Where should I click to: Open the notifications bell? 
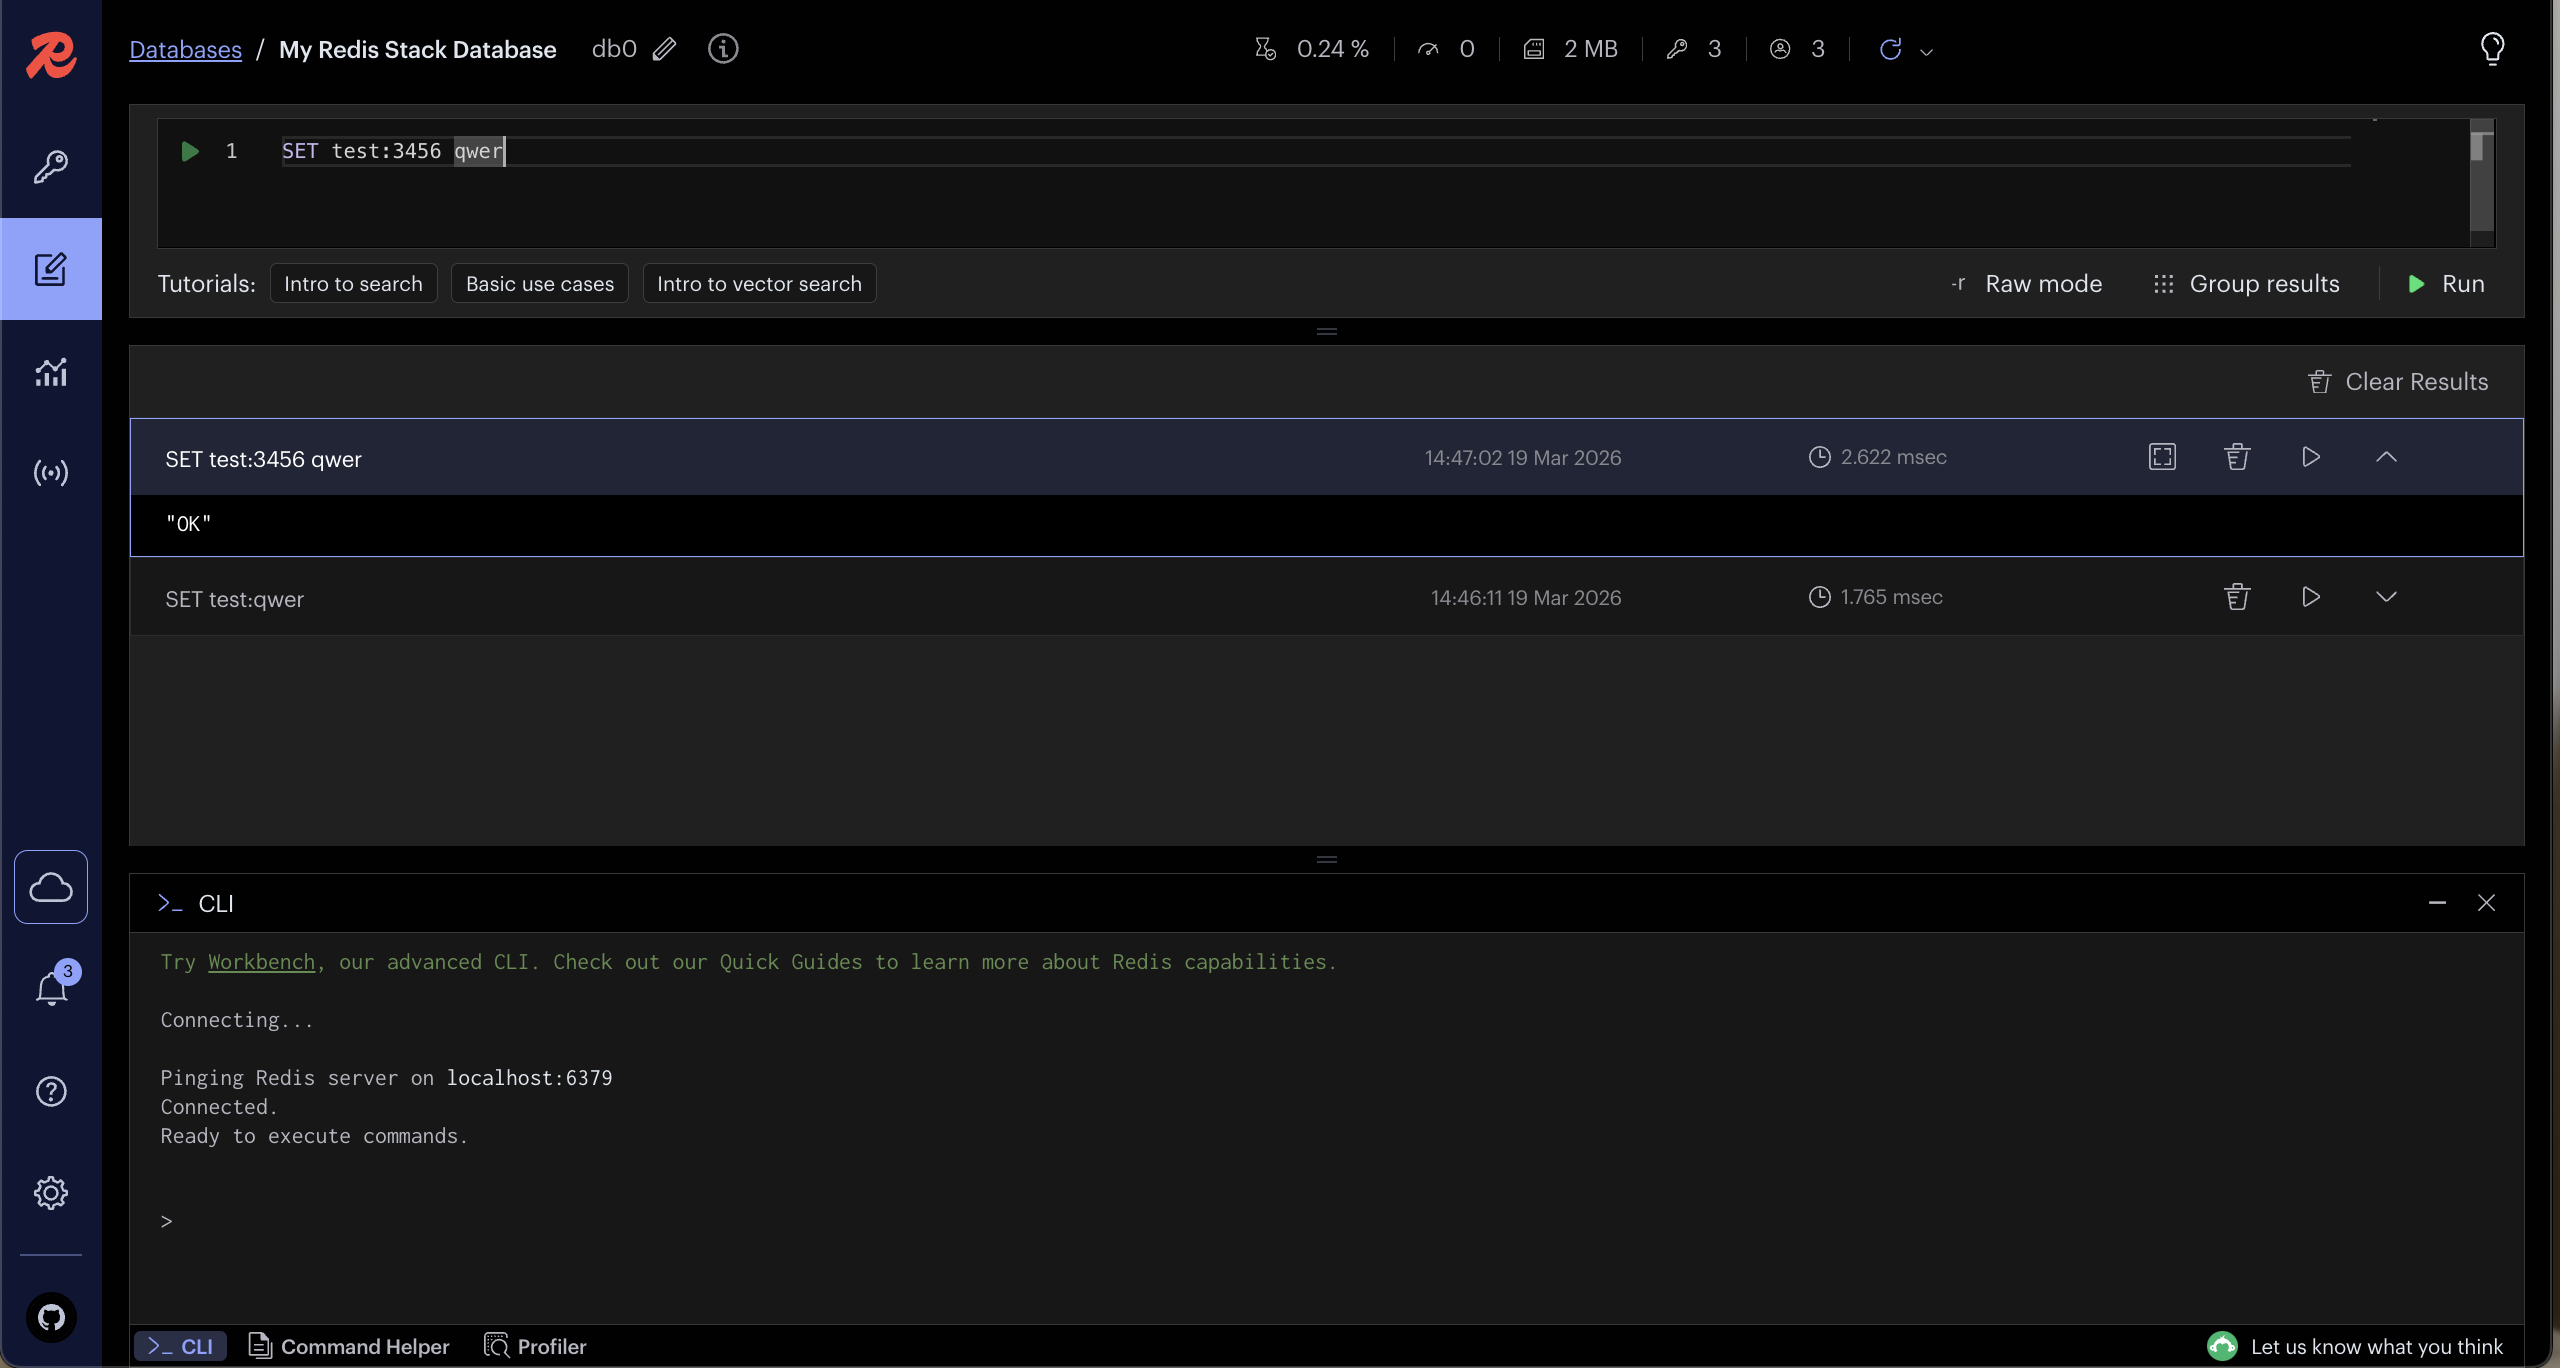pos(50,988)
